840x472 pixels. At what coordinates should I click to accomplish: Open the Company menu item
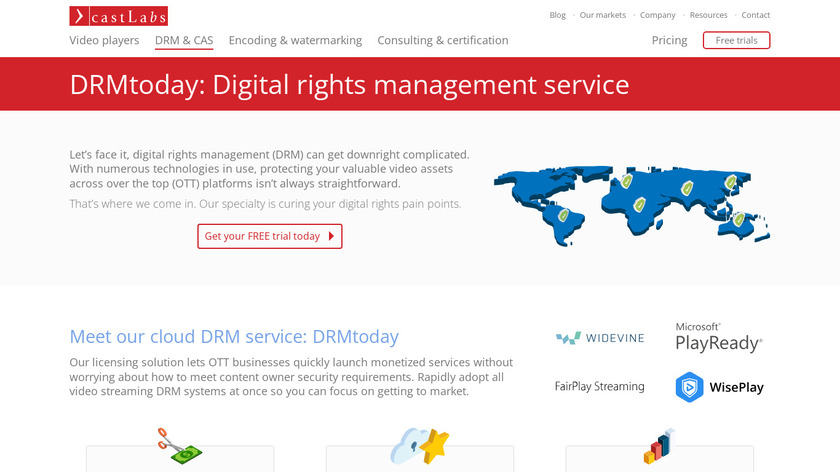coord(657,15)
